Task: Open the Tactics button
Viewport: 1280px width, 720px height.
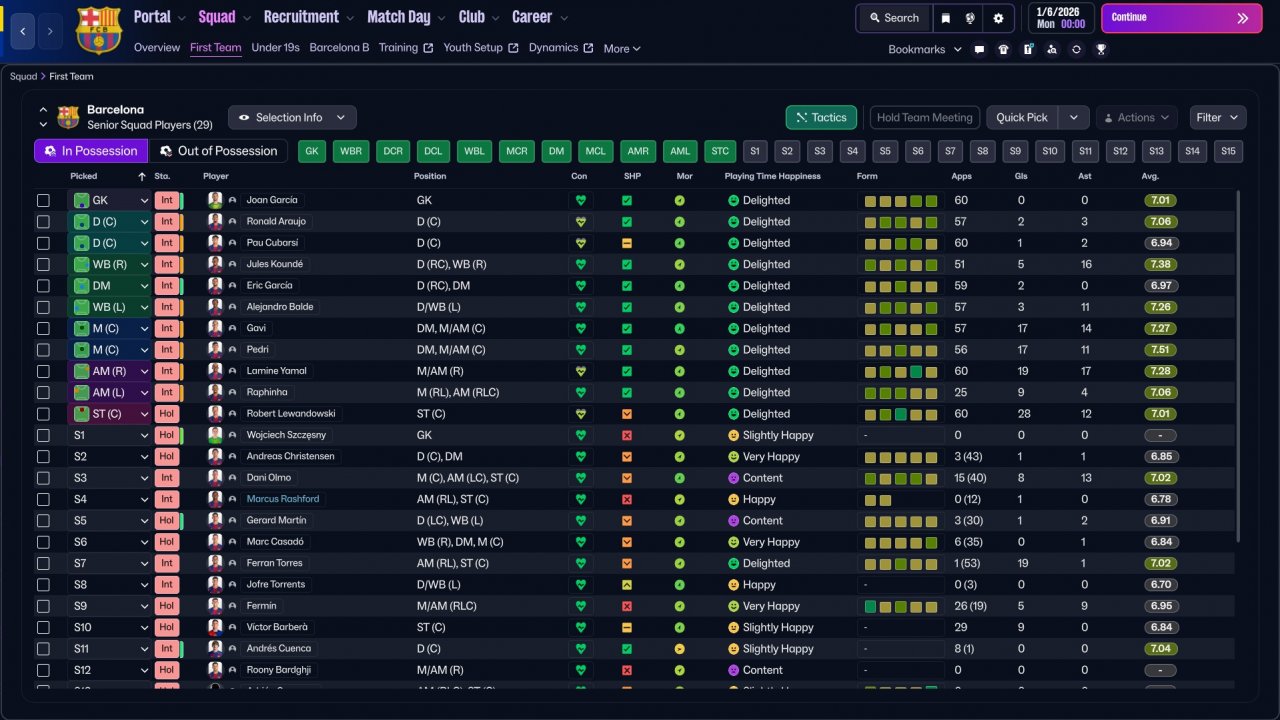Action: (821, 117)
